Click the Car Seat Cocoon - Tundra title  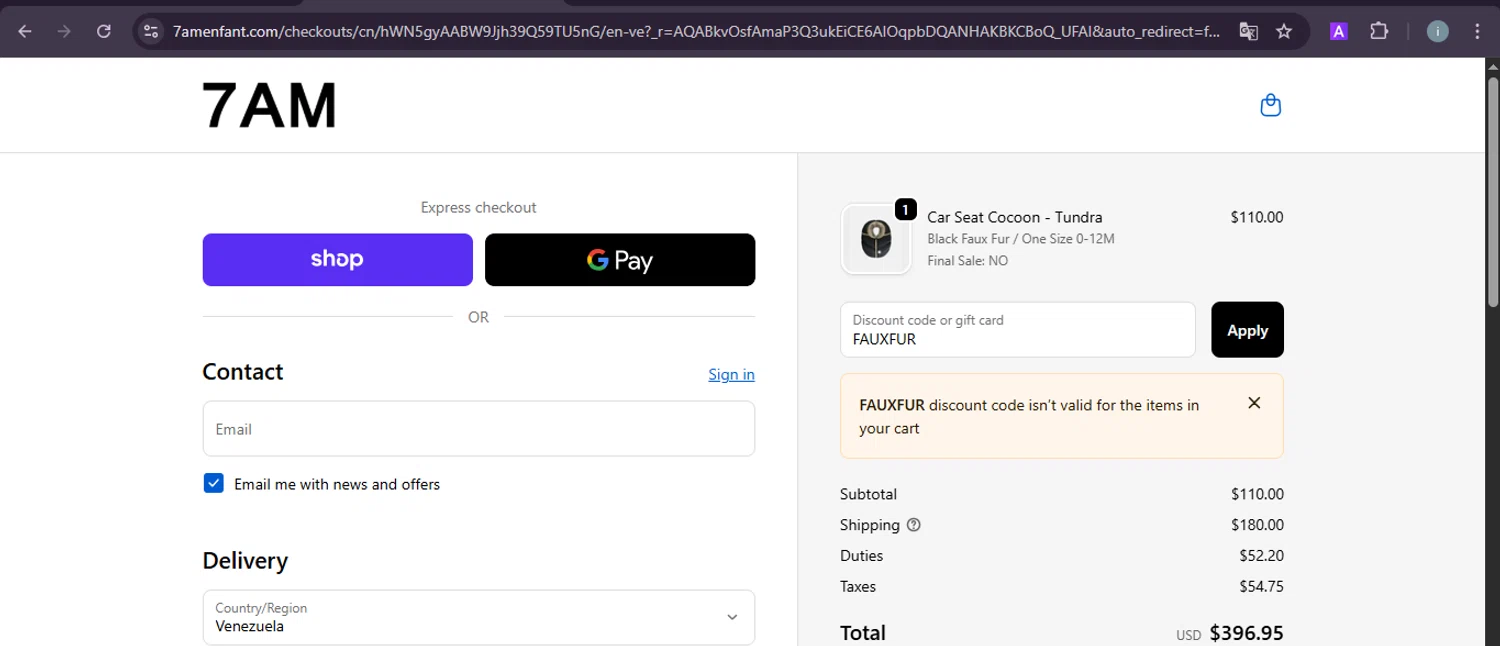pos(1015,217)
